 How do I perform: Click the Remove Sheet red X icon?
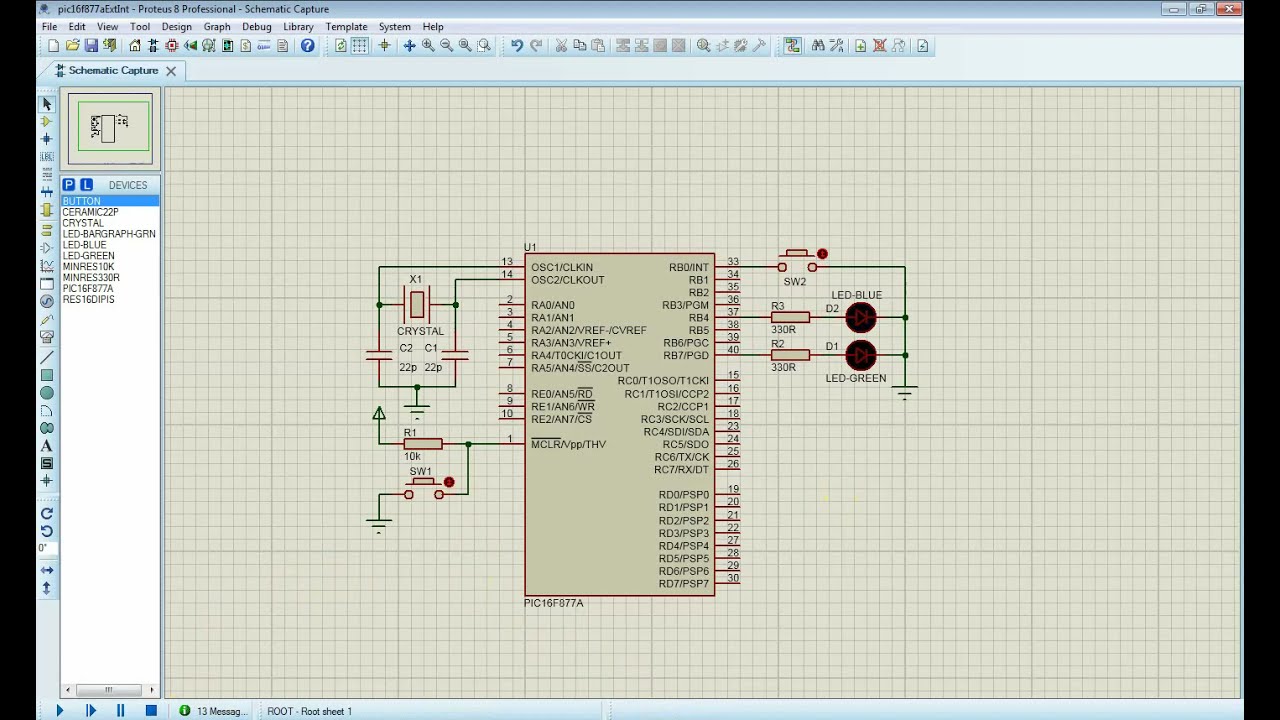[x=880, y=46]
